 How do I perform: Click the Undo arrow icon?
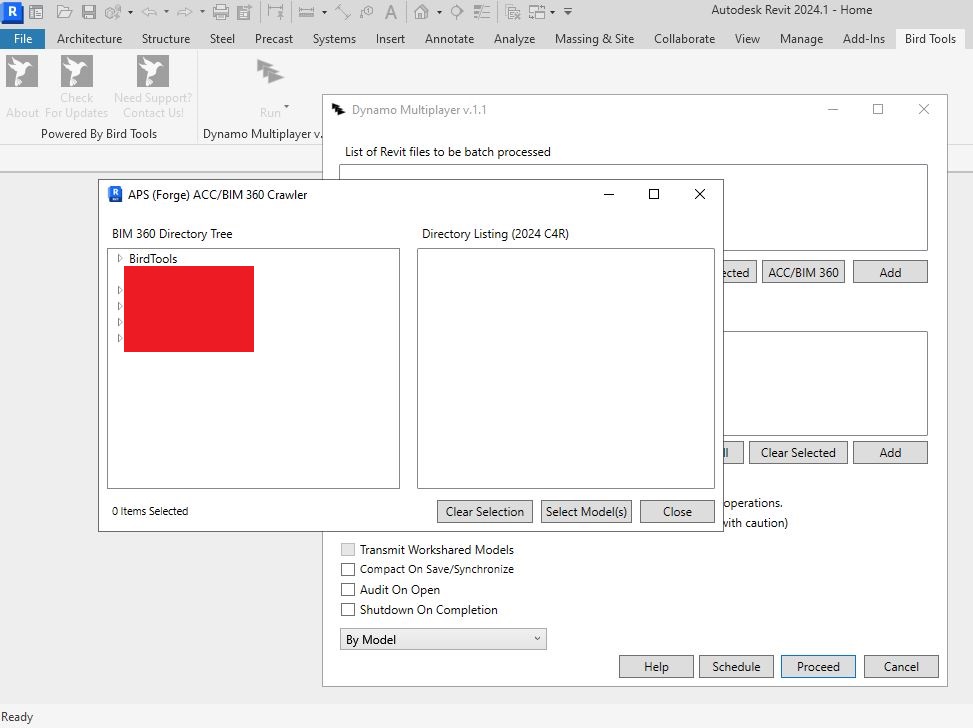point(149,12)
